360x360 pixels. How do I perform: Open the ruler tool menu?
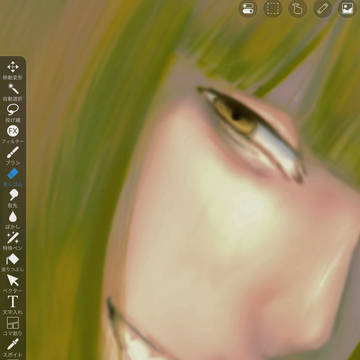click(x=322, y=8)
